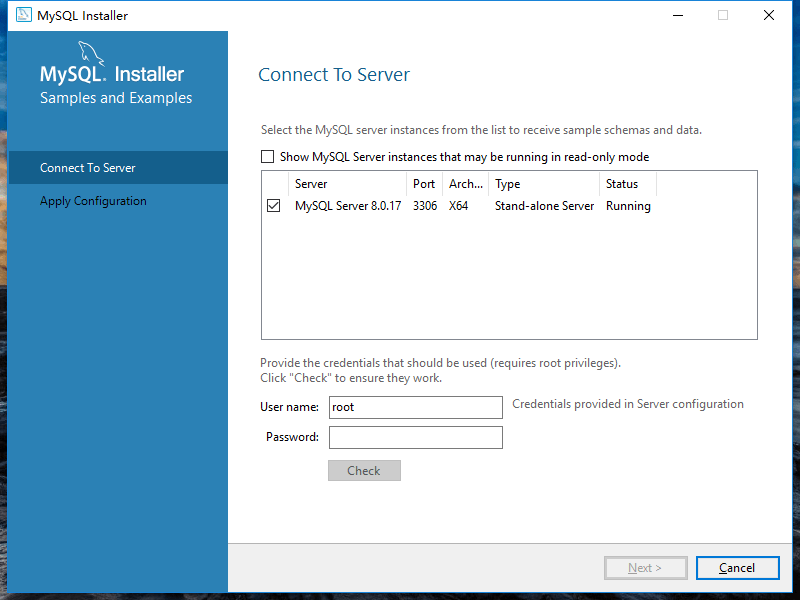Focus the User name input field
This screenshot has width=800, height=600.
pos(416,407)
